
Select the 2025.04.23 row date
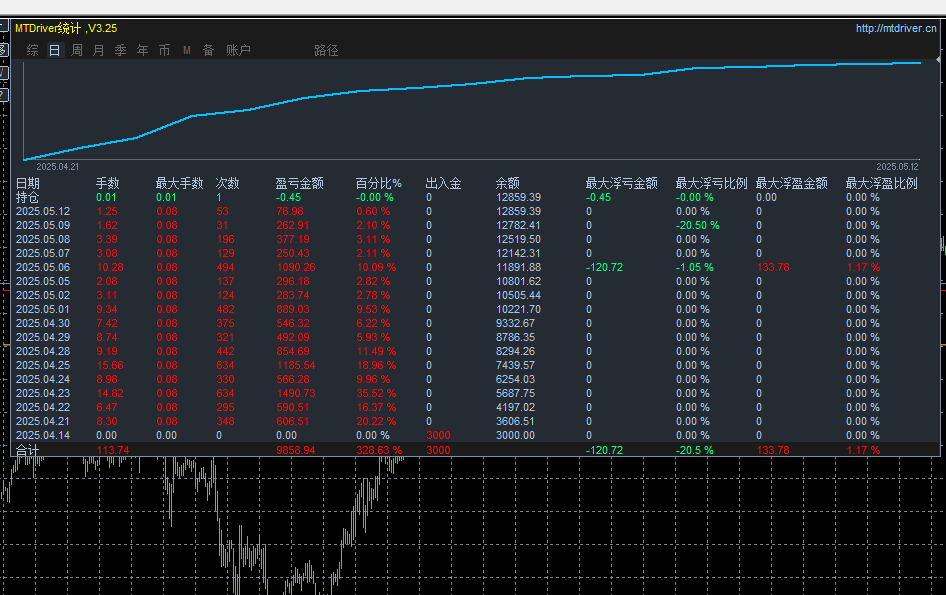pos(42,393)
